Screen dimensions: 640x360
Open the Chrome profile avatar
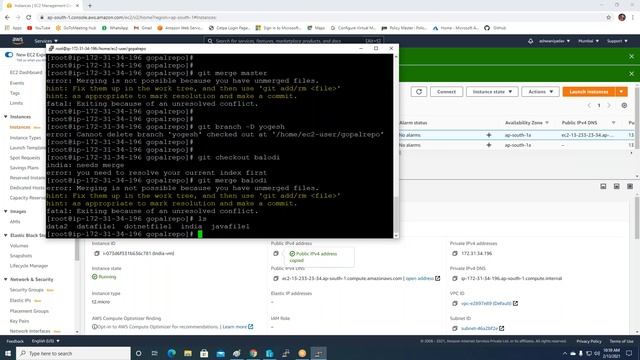click(x=622, y=17)
